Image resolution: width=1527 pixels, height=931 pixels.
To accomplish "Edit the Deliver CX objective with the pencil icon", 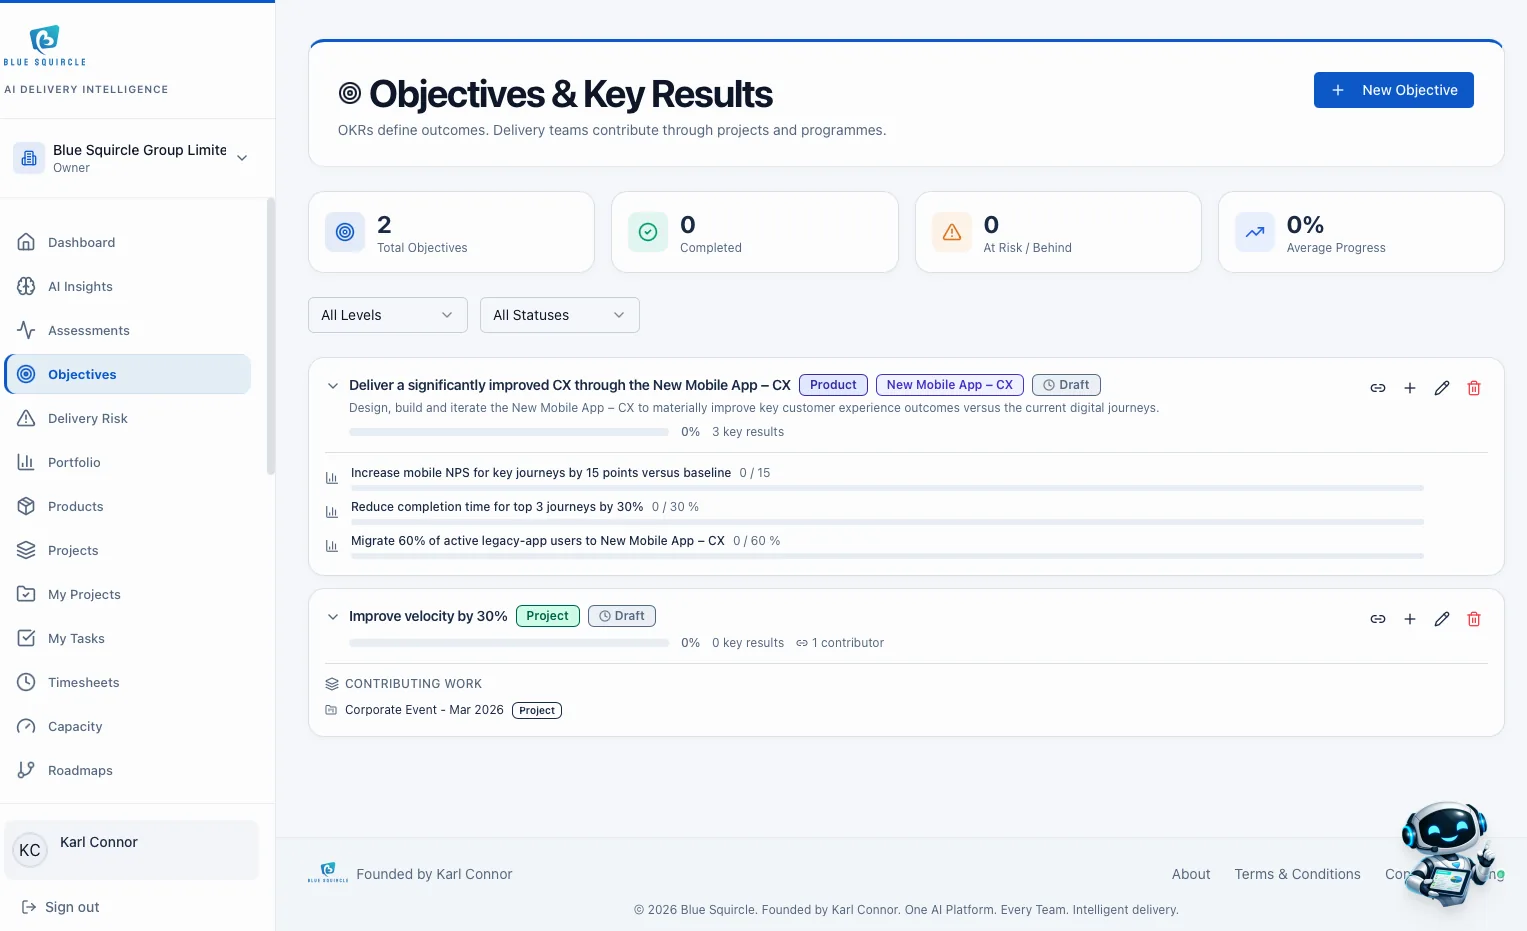I will pos(1442,388).
